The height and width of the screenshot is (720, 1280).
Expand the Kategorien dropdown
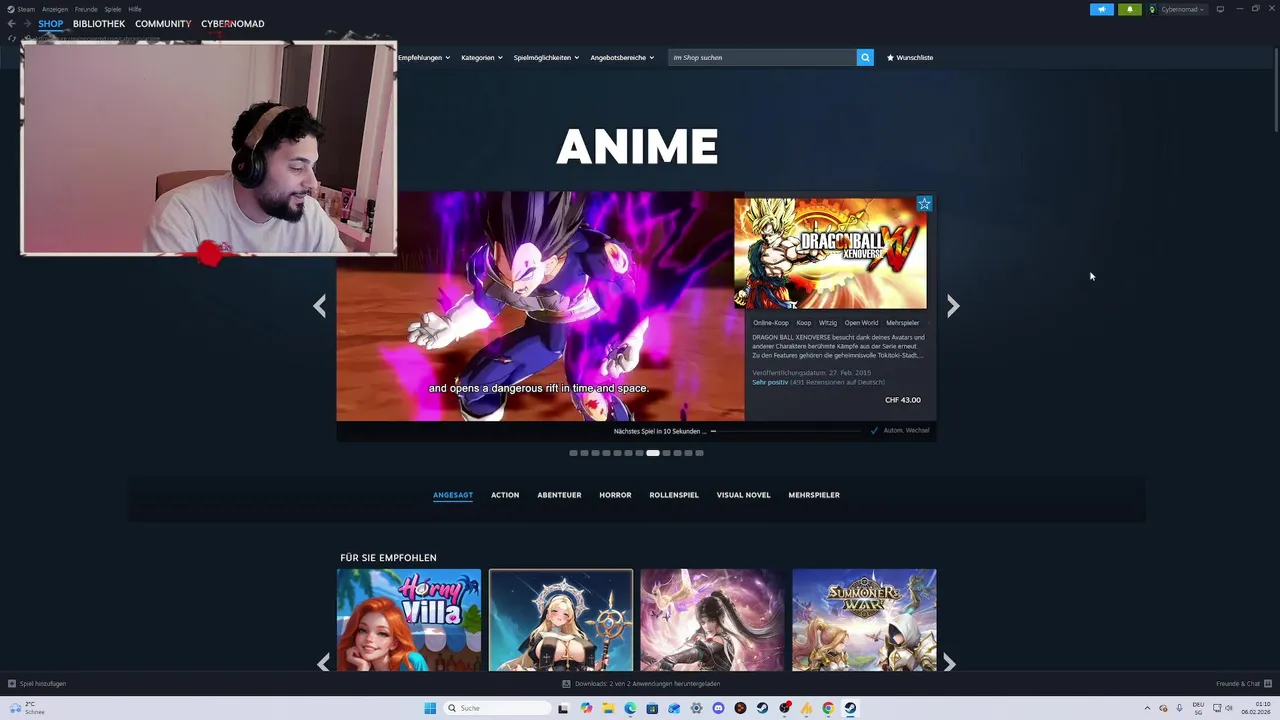482,57
